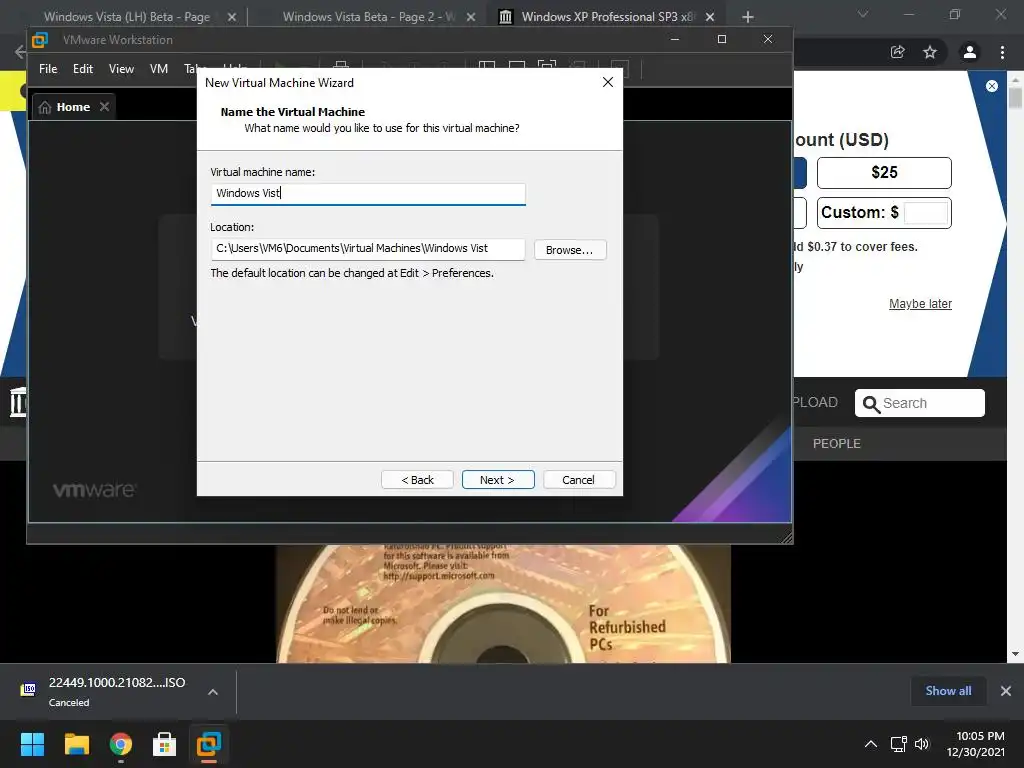Click the Virtual machine name input field
Image resolution: width=1024 pixels, height=768 pixels.
(368, 193)
